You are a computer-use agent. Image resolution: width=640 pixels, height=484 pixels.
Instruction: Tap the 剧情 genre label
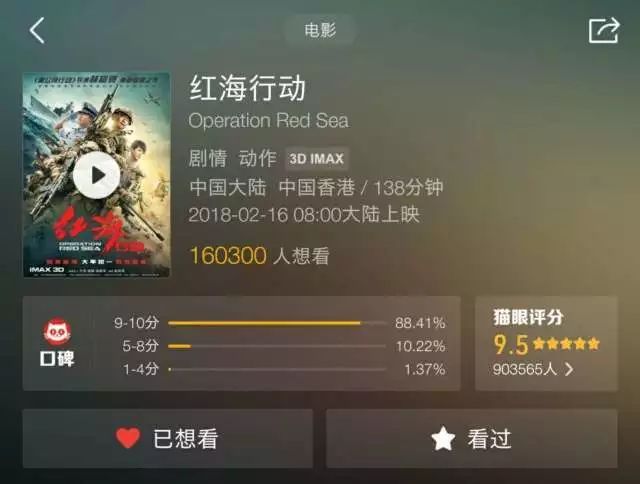tap(208, 158)
